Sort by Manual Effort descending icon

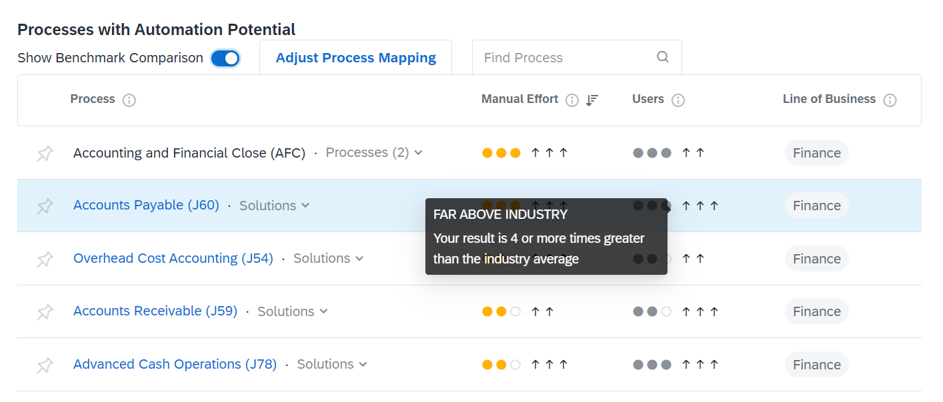point(592,100)
